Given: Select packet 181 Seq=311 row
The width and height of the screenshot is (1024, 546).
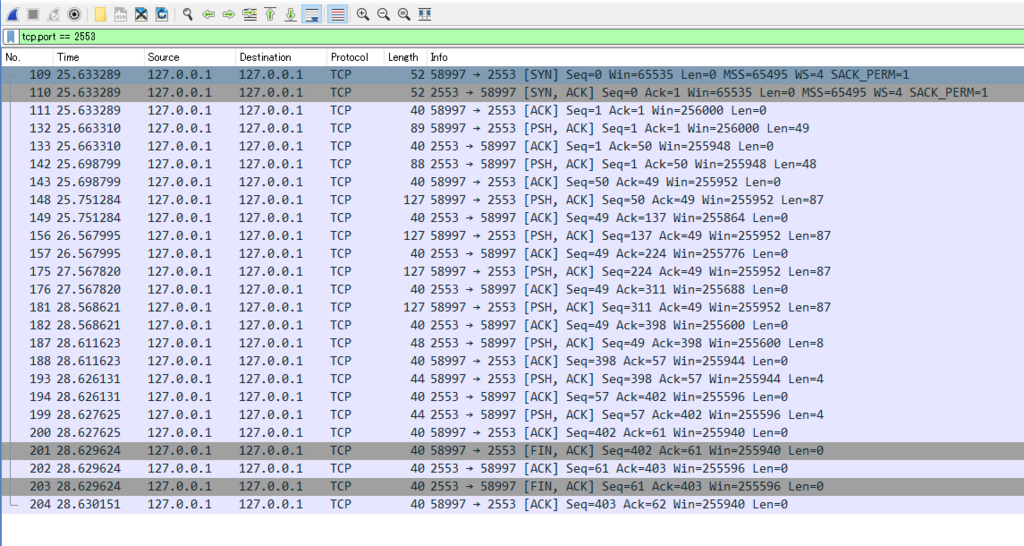Looking at the screenshot, I should pos(512,307).
